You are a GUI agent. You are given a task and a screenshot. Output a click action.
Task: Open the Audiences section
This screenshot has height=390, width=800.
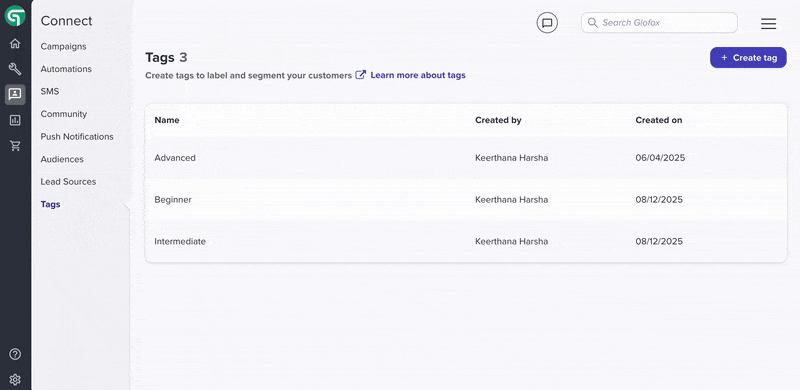pos(62,159)
